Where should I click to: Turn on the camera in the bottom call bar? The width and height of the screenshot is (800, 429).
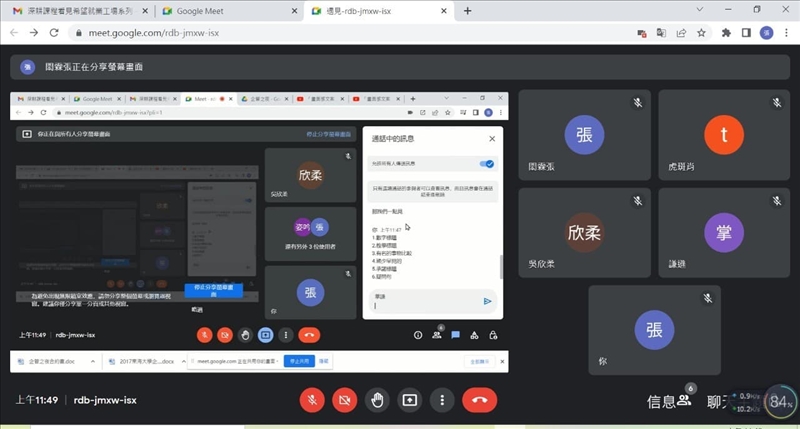point(344,400)
